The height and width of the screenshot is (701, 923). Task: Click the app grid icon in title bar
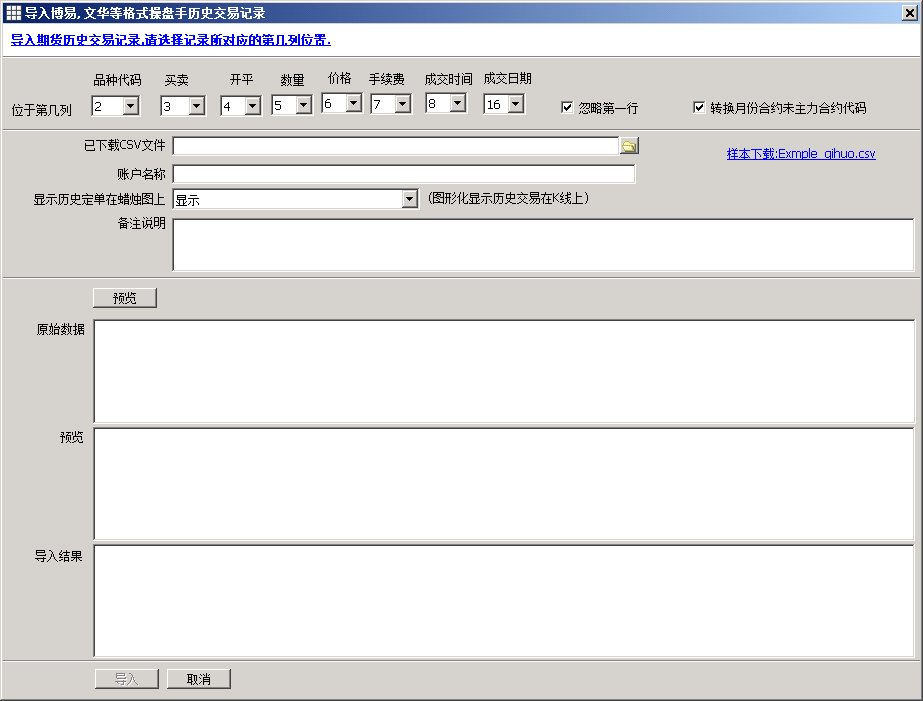point(13,13)
